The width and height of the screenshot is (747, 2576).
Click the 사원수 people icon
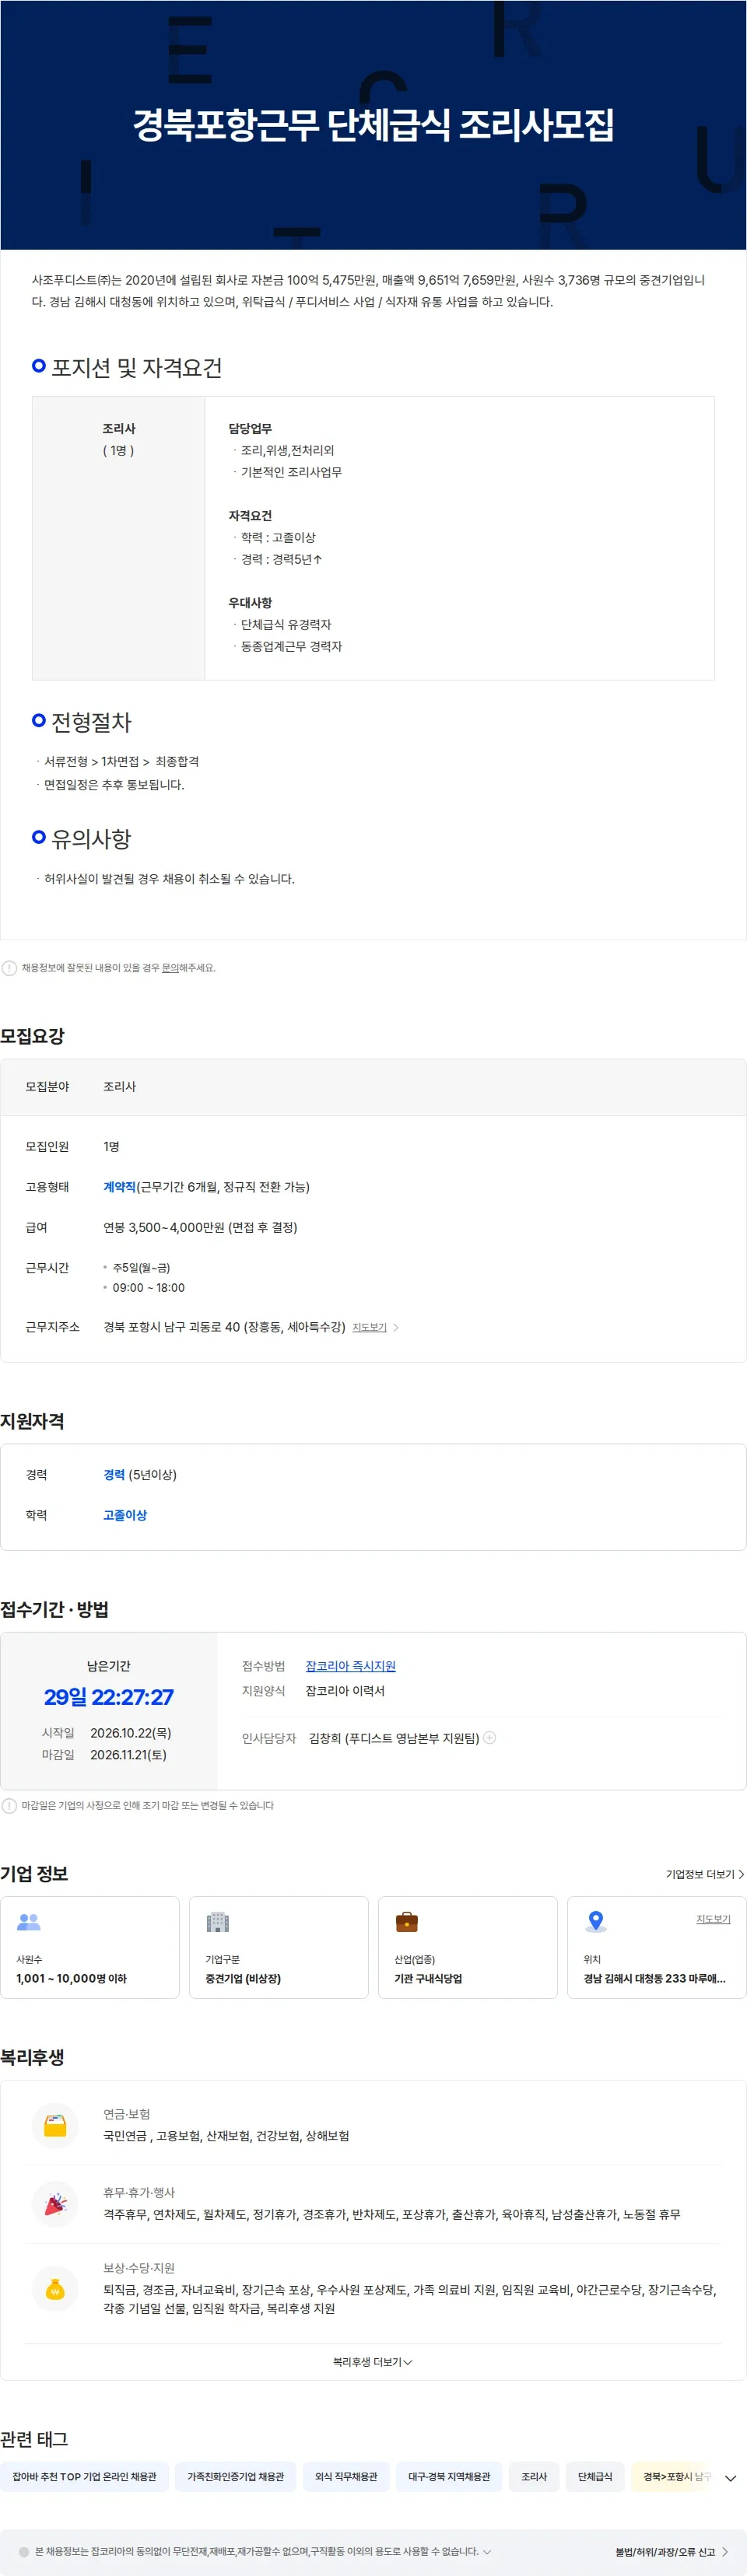29,1921
